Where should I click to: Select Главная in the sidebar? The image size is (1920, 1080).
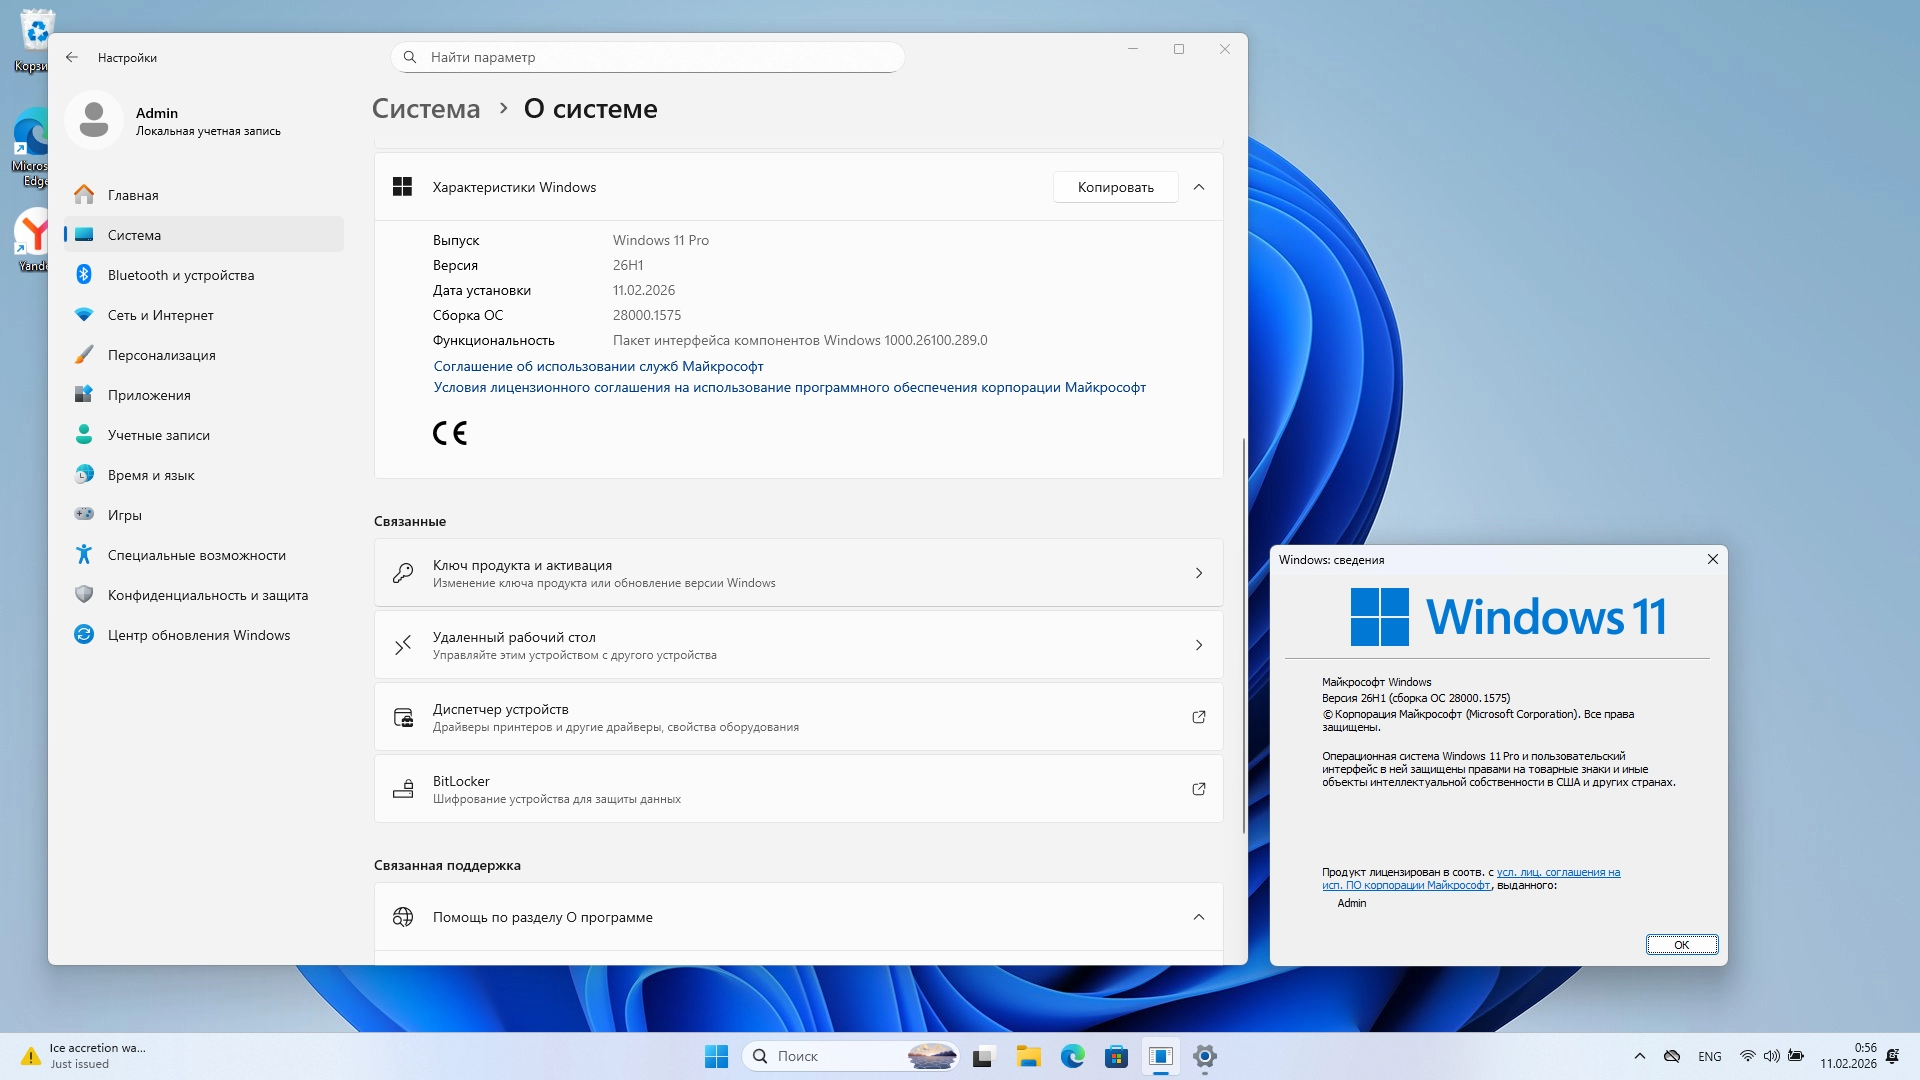(133, 195)
